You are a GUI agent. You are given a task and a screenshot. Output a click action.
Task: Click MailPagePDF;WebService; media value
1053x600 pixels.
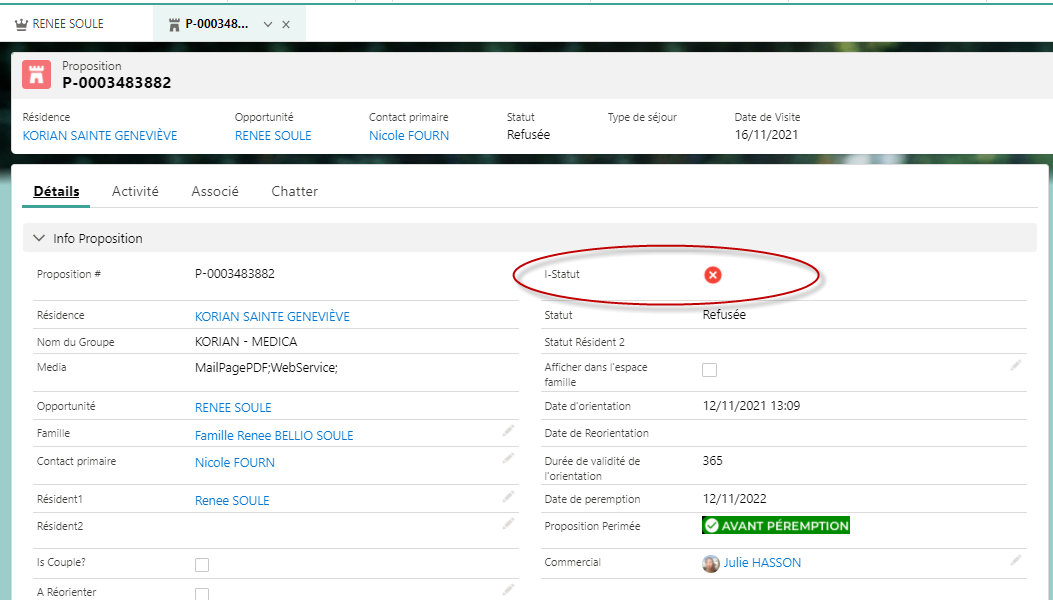click(x=266, y=368)
